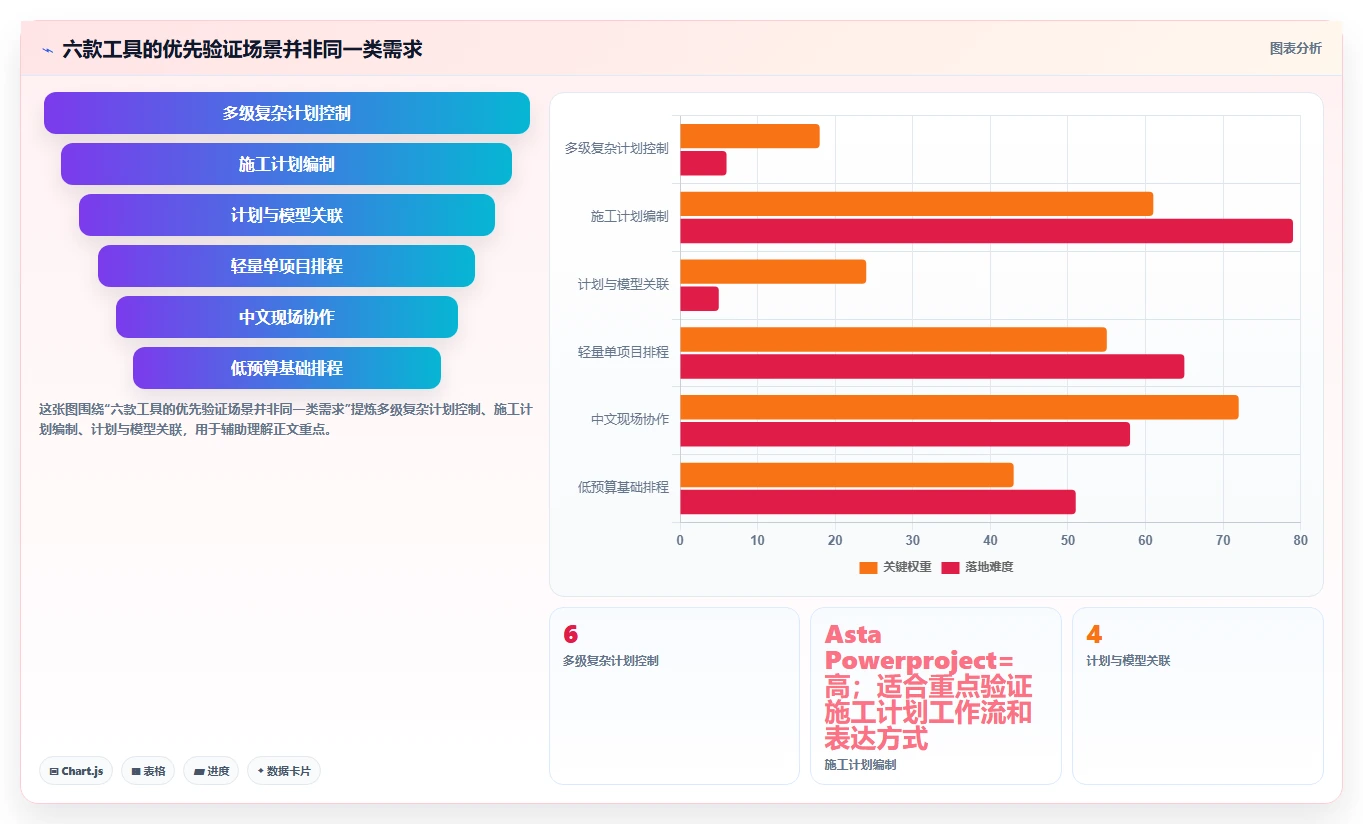Click the red bar for 计划与模型关联
The width and height of the screenshot is (1363, 824).
click(x=700, y=299)
